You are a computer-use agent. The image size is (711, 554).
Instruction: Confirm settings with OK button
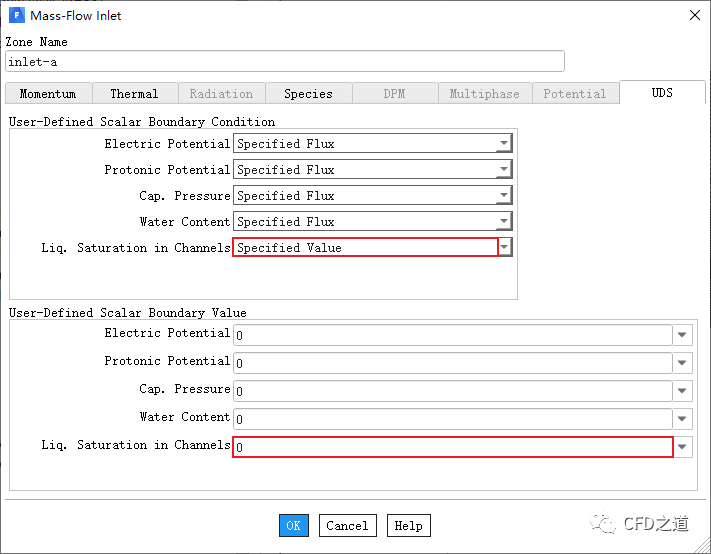(293, 525)
